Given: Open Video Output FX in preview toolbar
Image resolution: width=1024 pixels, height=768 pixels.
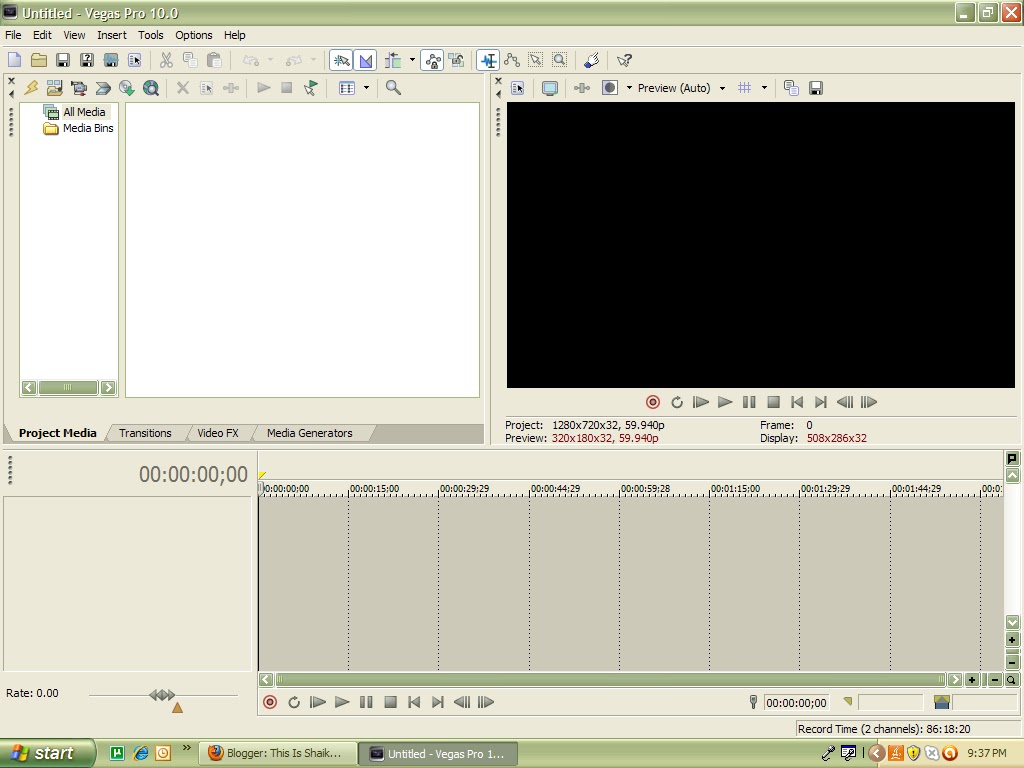Looking at the screenshot, I should (582, 88).
